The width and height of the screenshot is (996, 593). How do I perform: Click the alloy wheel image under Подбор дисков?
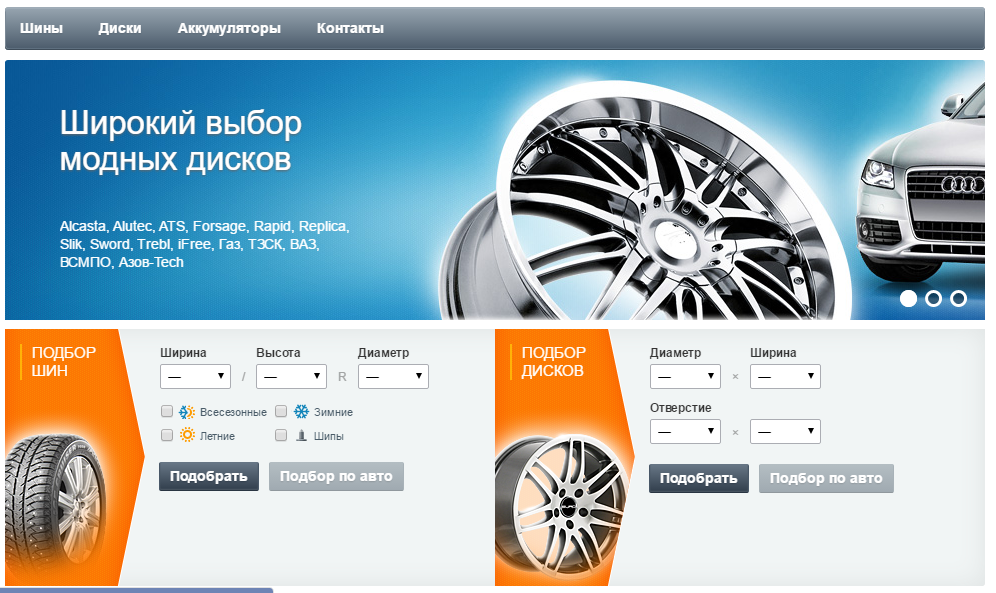tap(560, 505)
